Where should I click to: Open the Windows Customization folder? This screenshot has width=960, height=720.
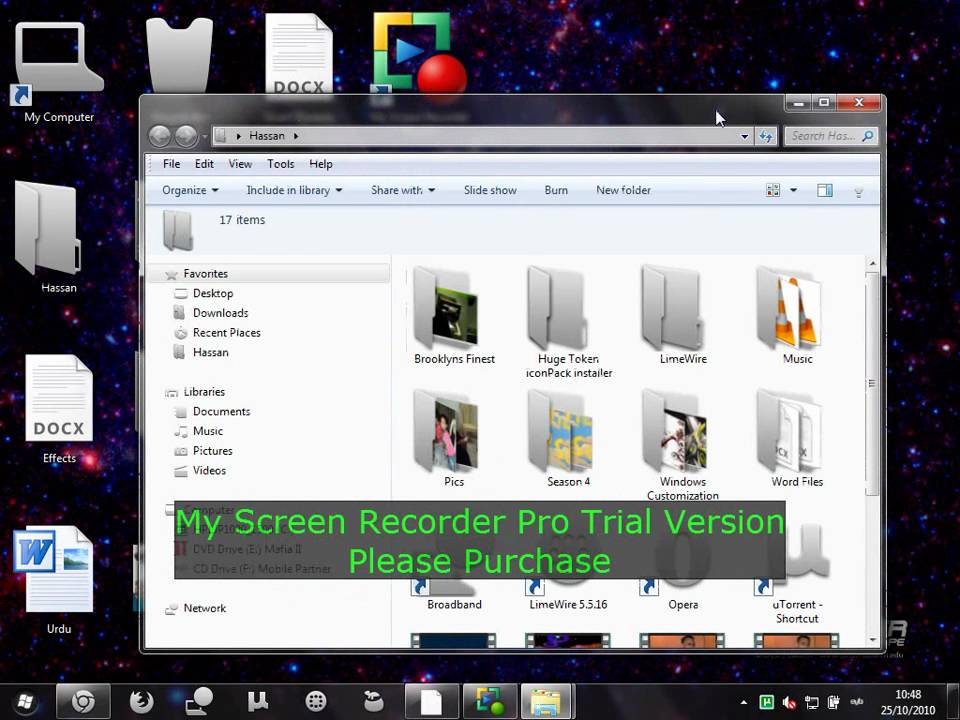683,445
